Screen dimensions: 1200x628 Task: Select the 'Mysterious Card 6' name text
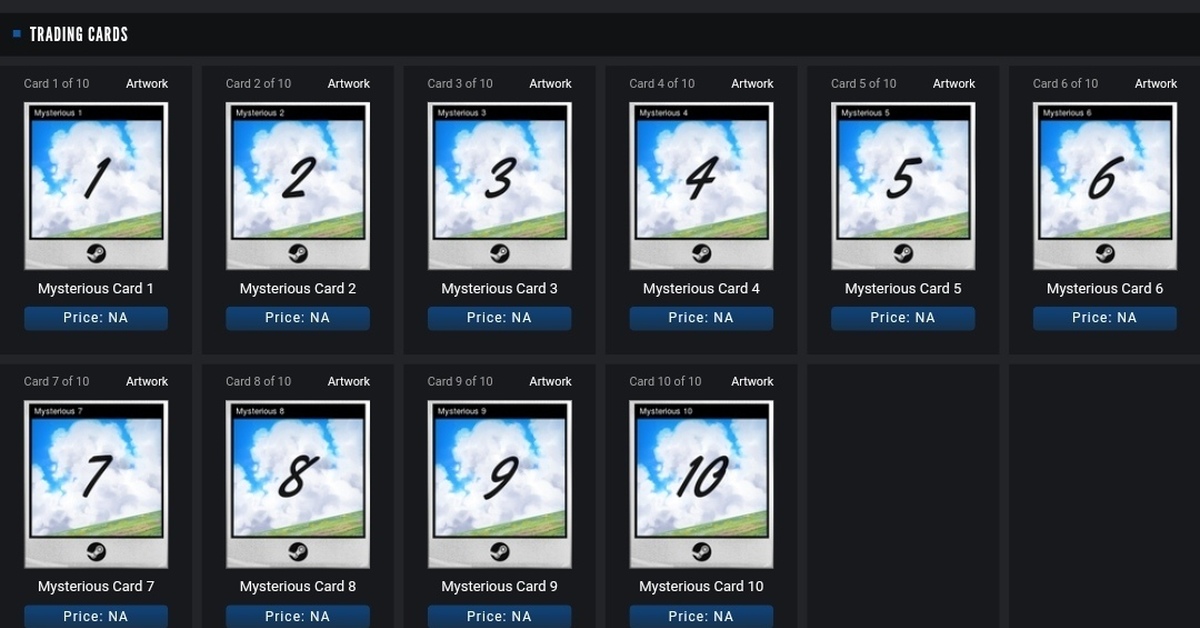click(x=1105, y=289)
